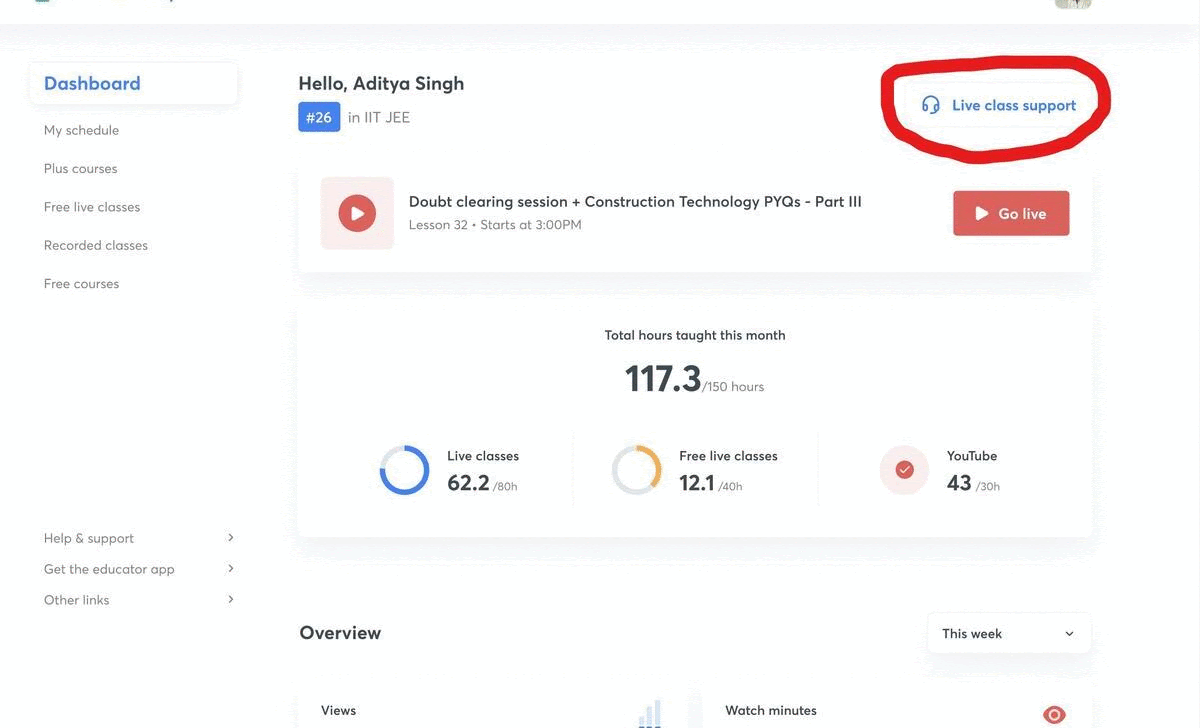Click the Overview heading

pyautogui.click(x=340, y=633)
